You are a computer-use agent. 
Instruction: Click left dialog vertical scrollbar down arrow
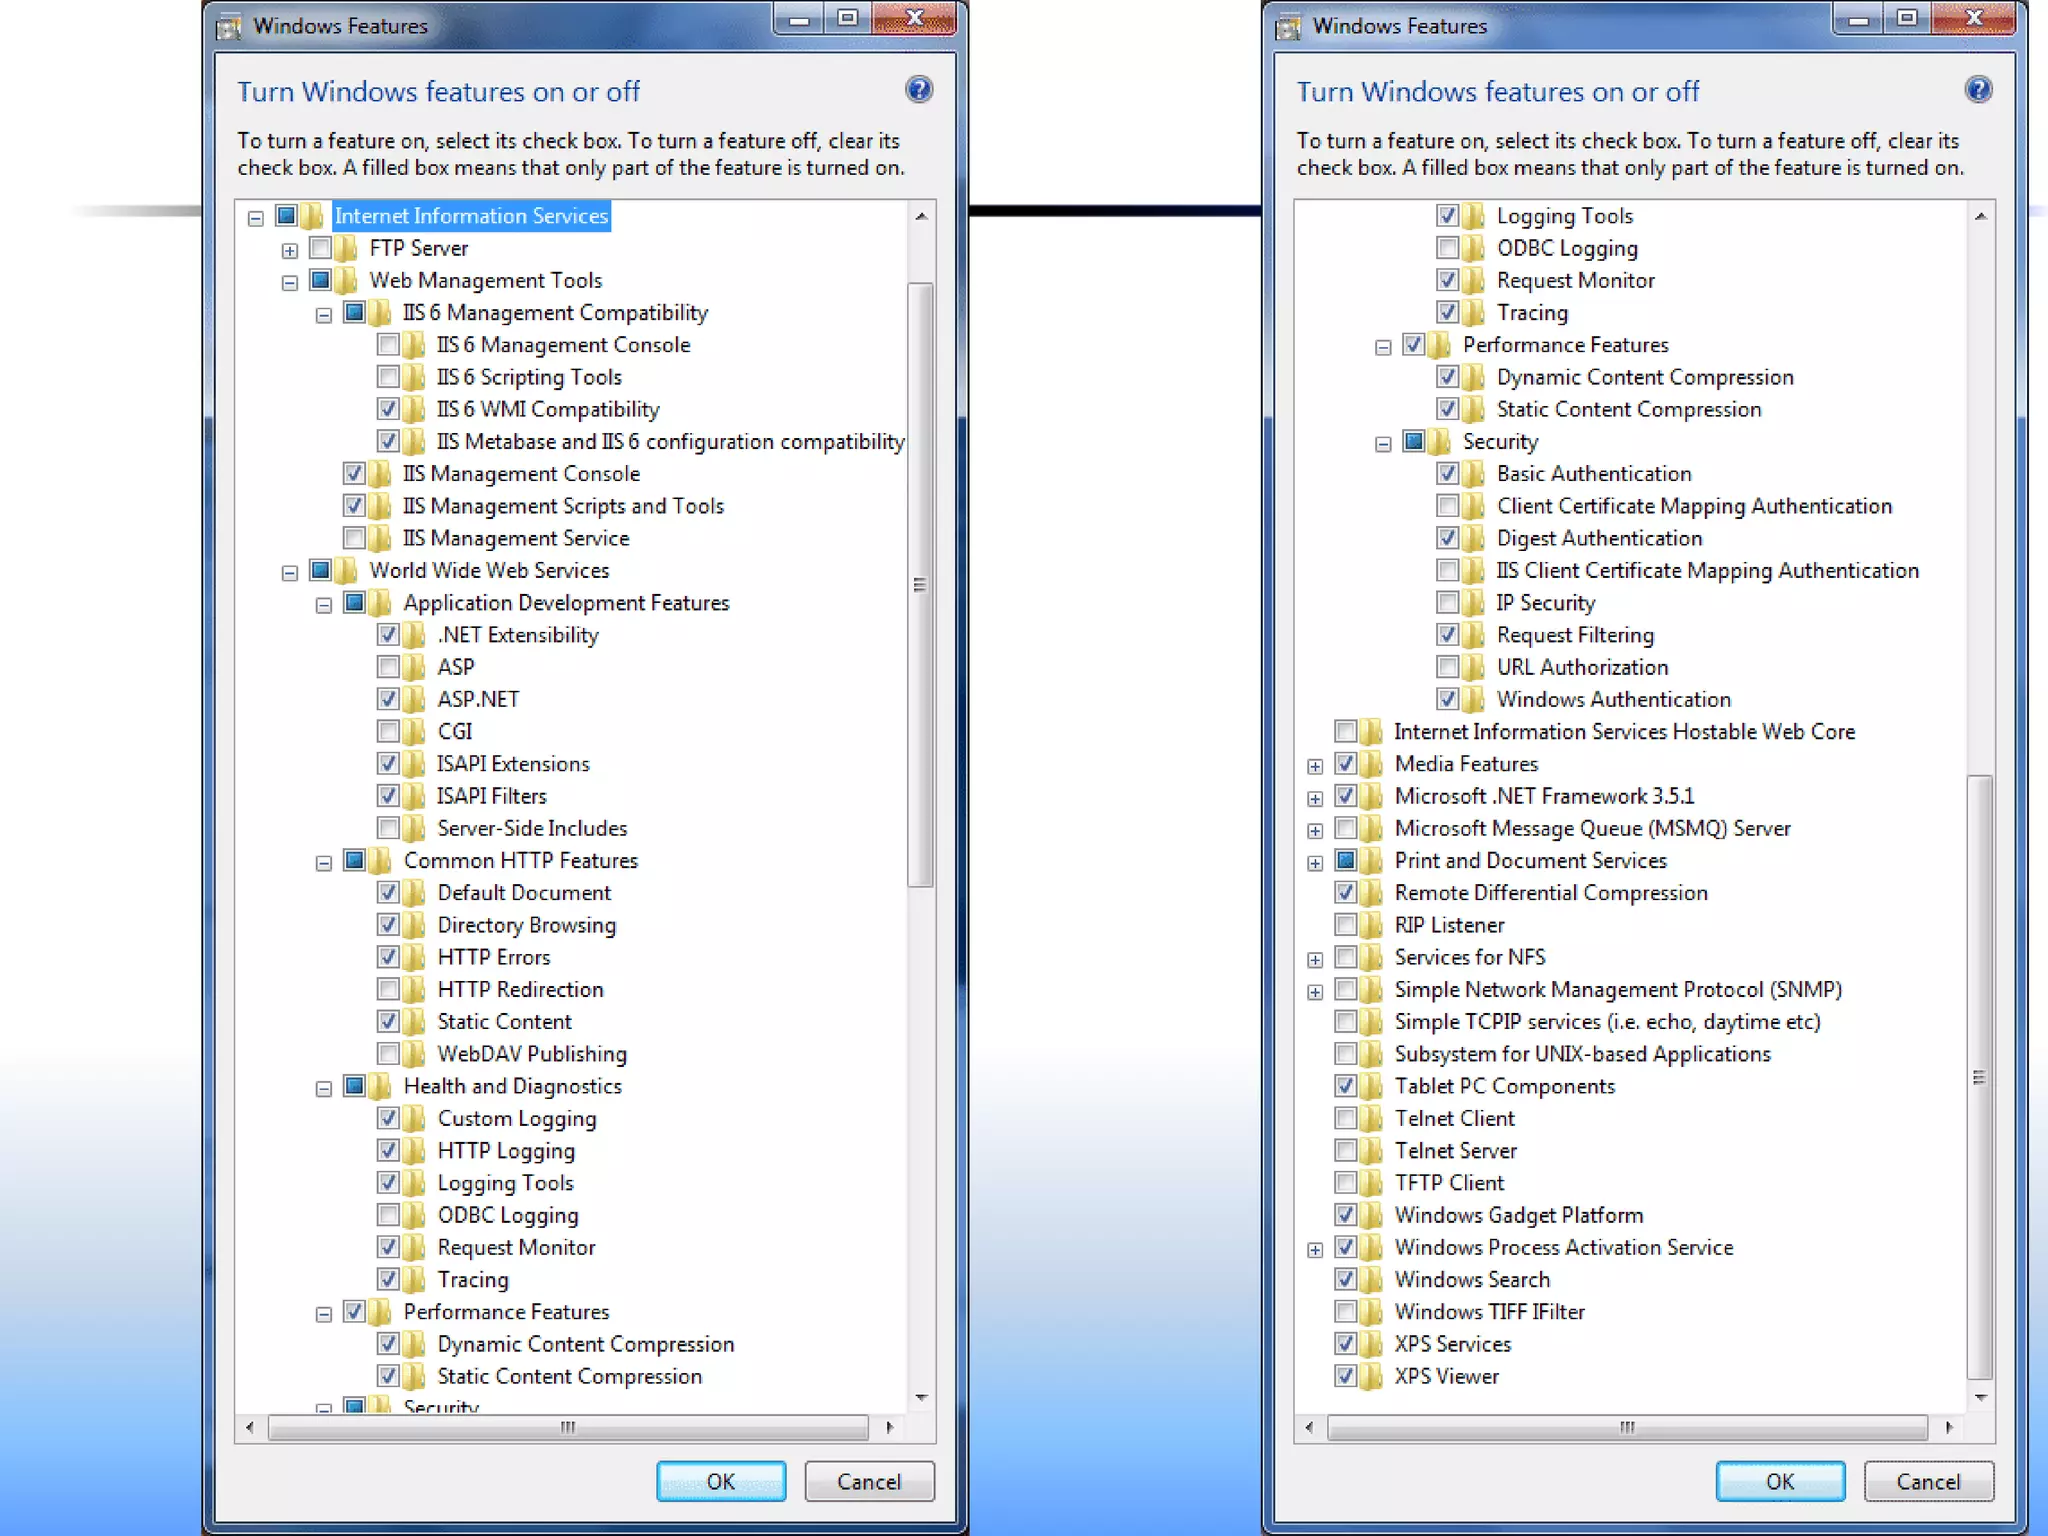pyautogui.click(x=921, y=1397)
